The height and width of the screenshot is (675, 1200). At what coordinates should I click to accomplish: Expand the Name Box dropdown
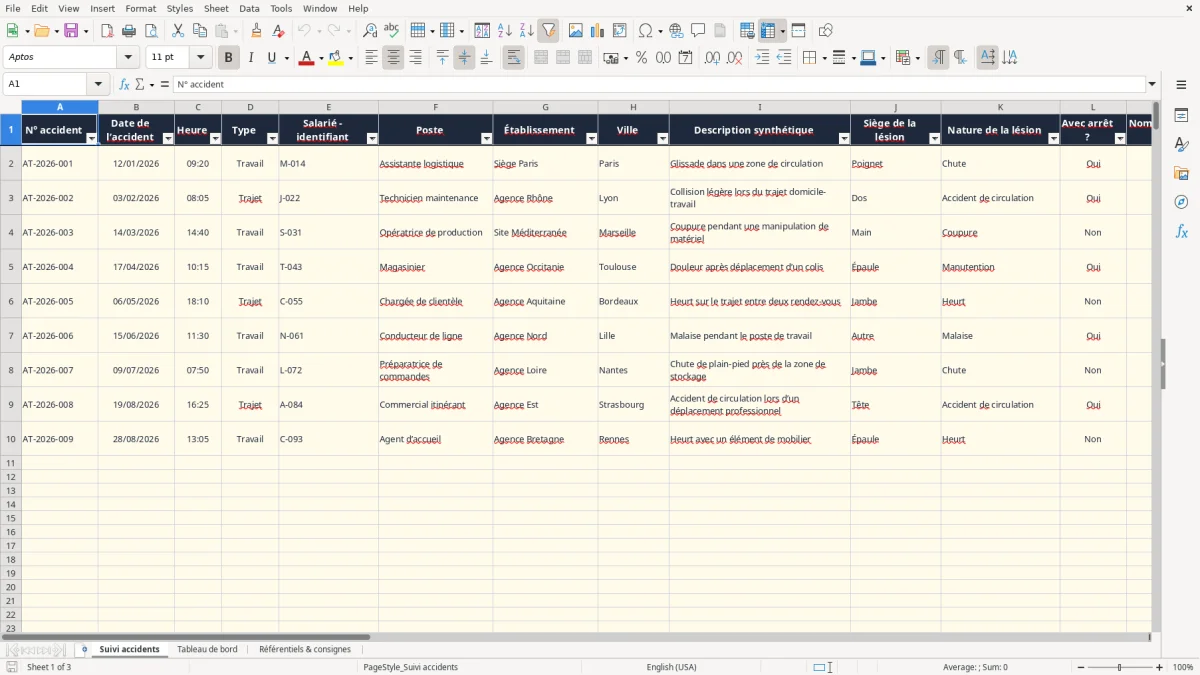point(97,84)
